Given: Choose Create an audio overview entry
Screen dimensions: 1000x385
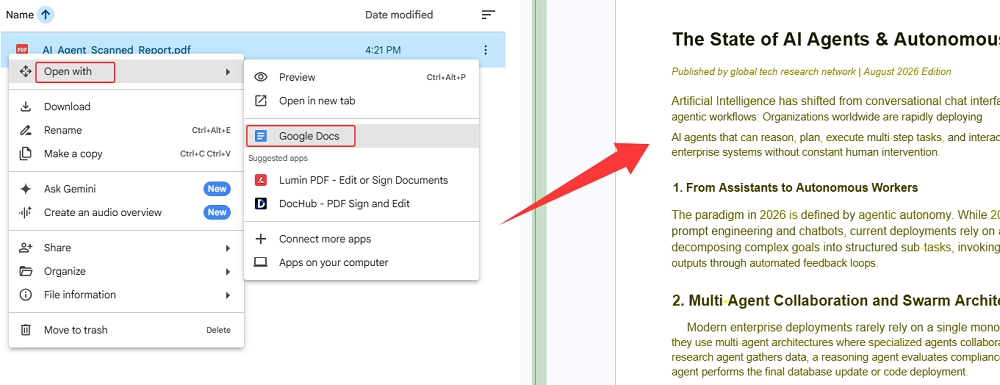Looking at the screenshot, I should click(x=126, y=212).
